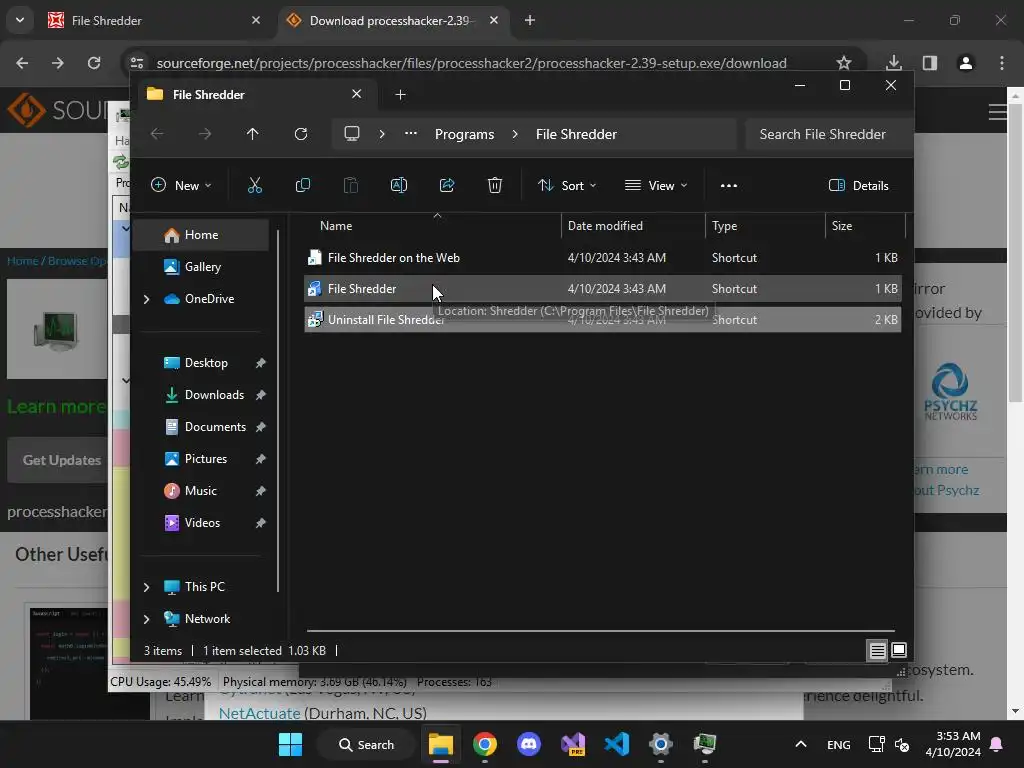Reload the SourceForge page in Chrome

point(94,63)
